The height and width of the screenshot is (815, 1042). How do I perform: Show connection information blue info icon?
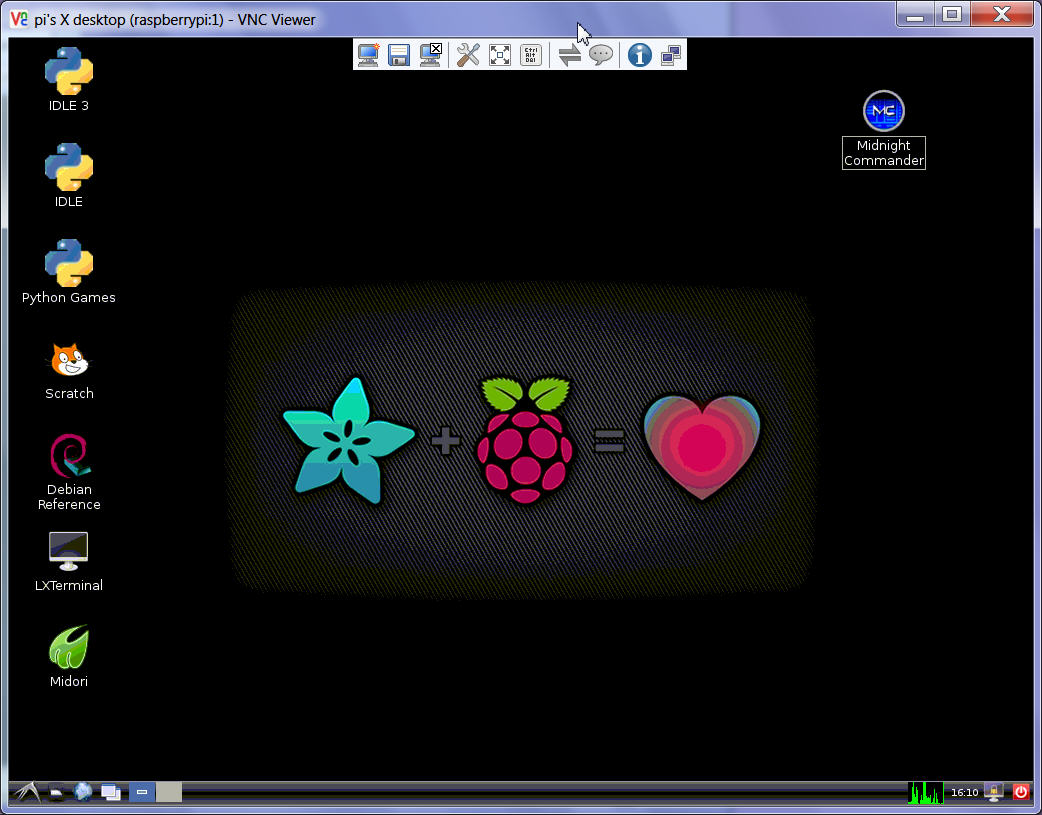pos(640,55)
